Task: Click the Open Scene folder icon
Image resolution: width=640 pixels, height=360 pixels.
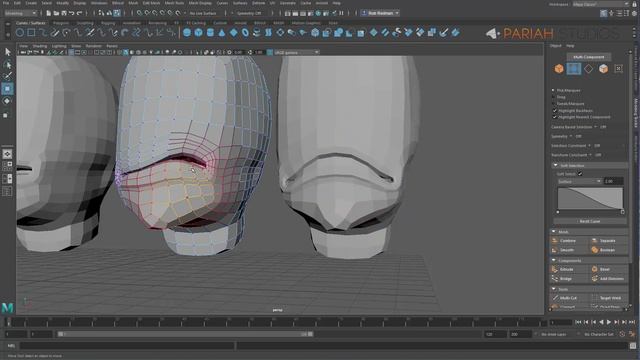Action: click(x=56, y=13)
